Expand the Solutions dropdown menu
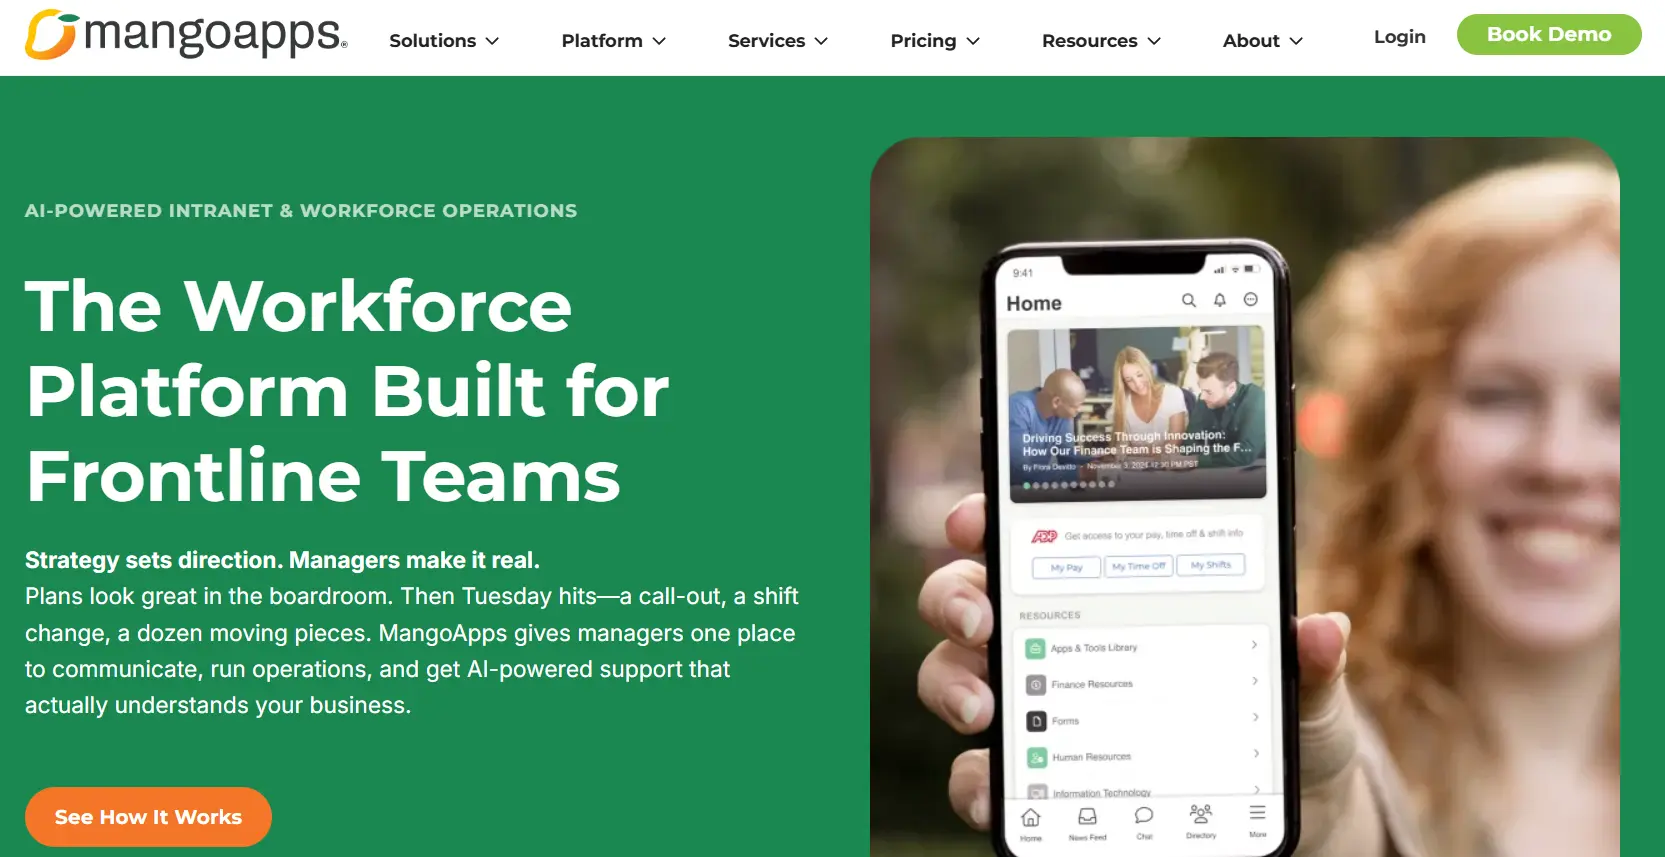Screen dimensions: 1665x857 [x=444, y=41]
